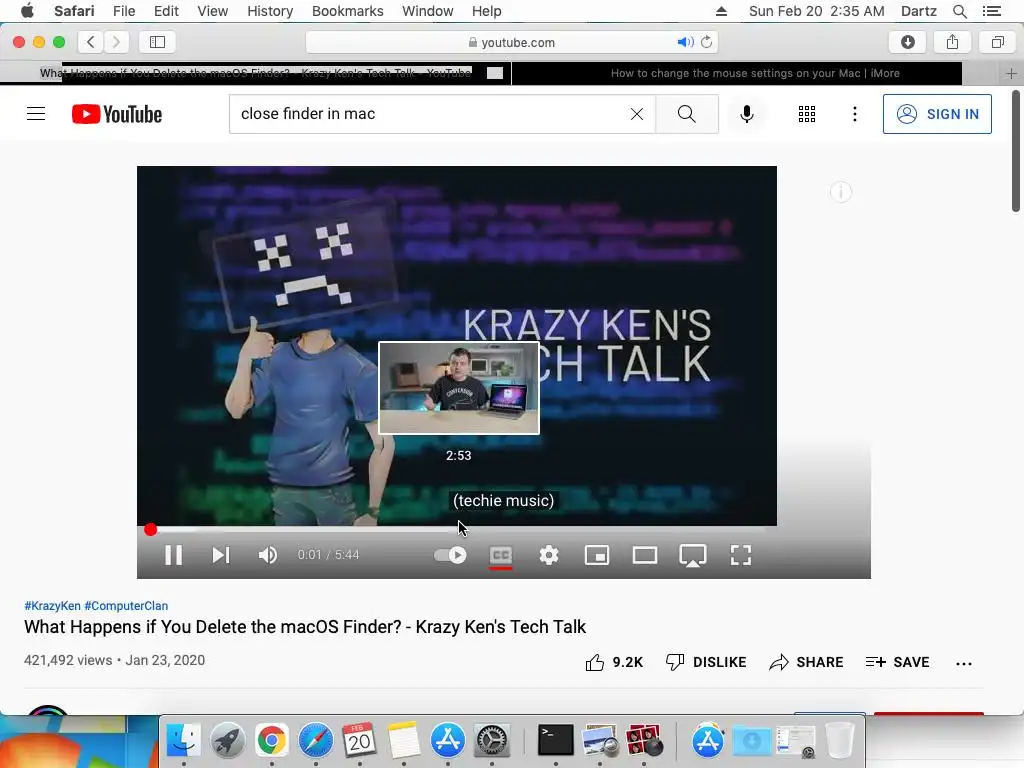Open Terminal from the Dock
The width and height of the screenshot is (1024, 768).
tap(555, 740)
